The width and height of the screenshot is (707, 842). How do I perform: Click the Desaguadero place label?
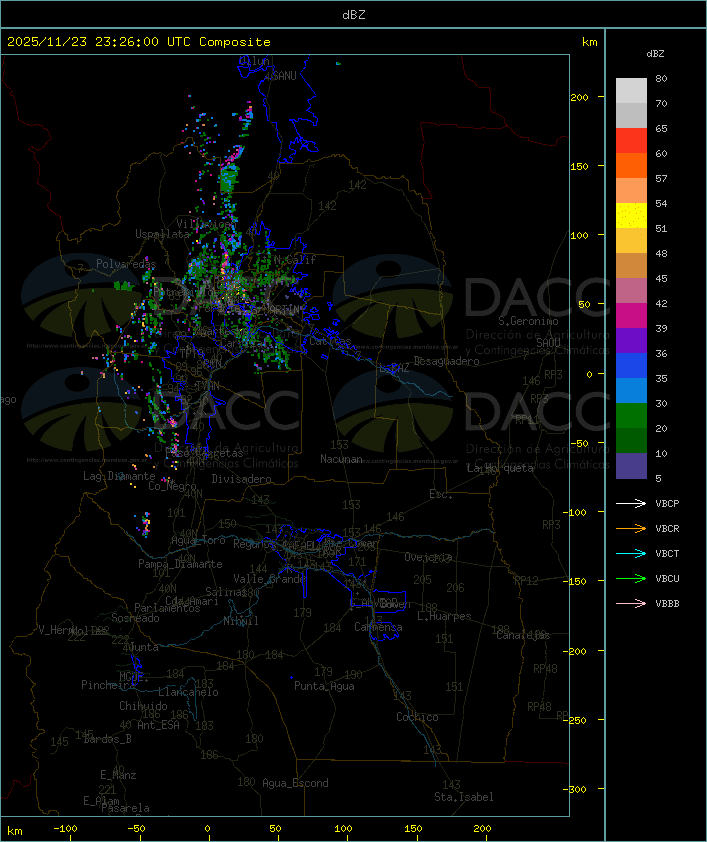coord(446,361)
